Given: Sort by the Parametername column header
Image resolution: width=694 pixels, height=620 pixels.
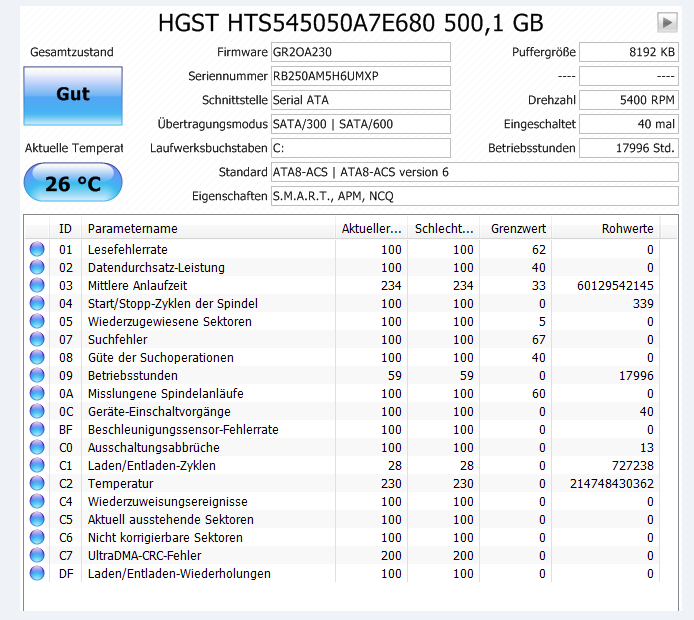Looking at the screenshot, I should pyautogui.click(x=208, y=229).
